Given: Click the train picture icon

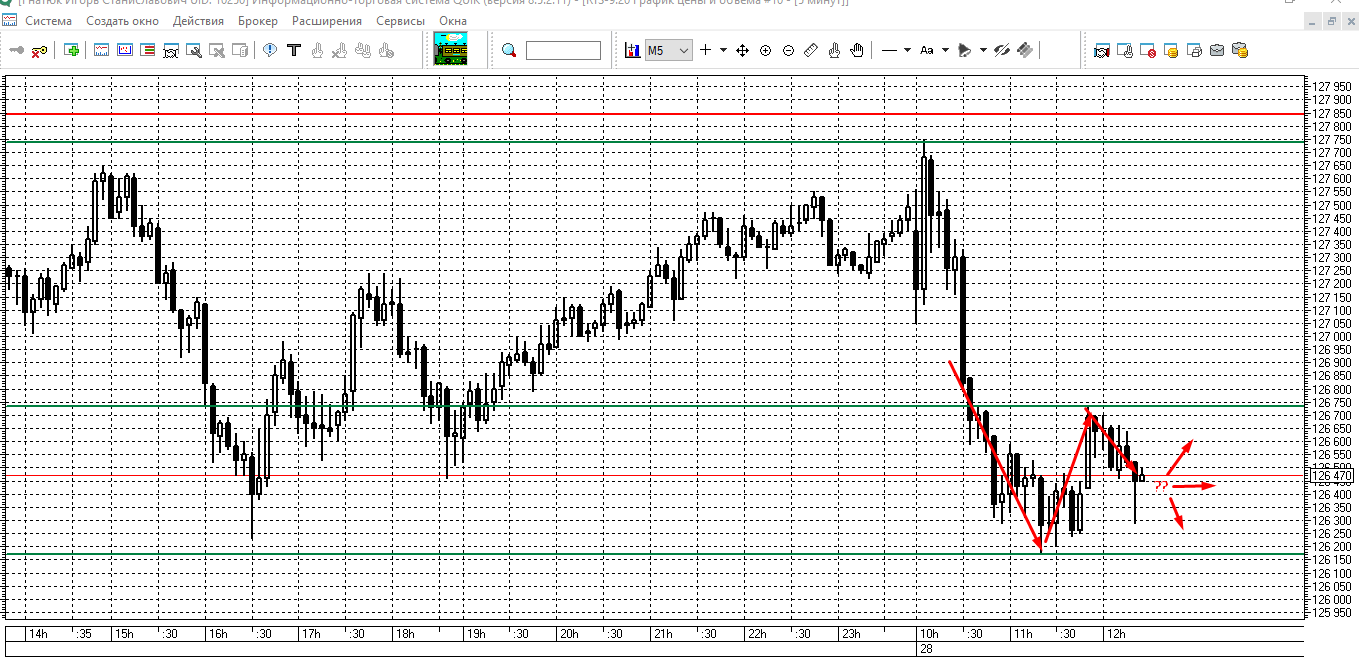Looking at the screenshot, I should 451,48.
